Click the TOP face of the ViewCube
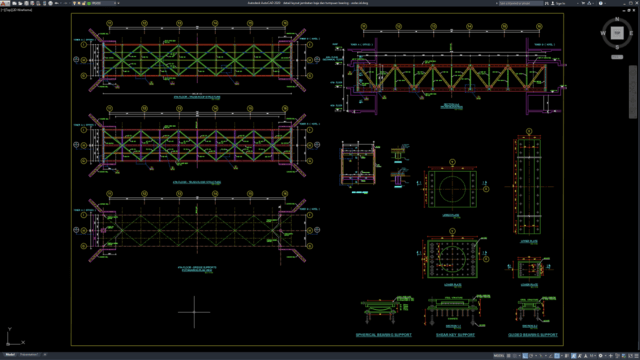Viewport: 640px width, 360px height. point(617,33)
